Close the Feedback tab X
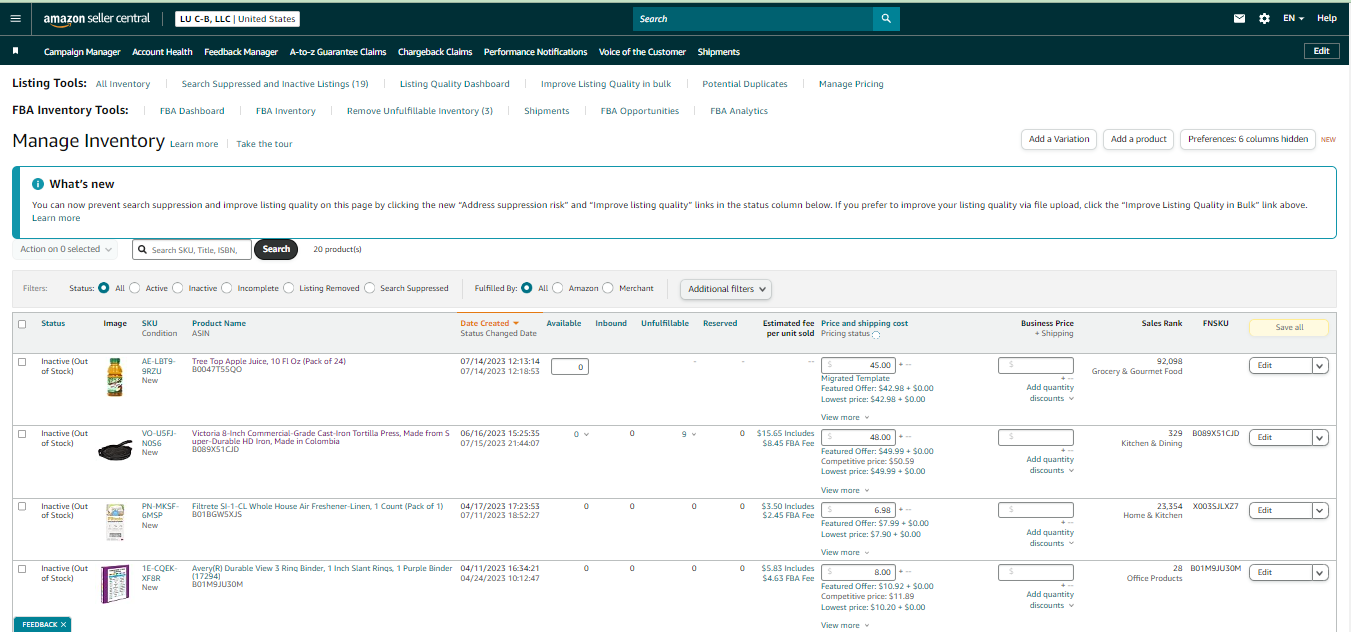1351x632 pixels. click(64, 624)
